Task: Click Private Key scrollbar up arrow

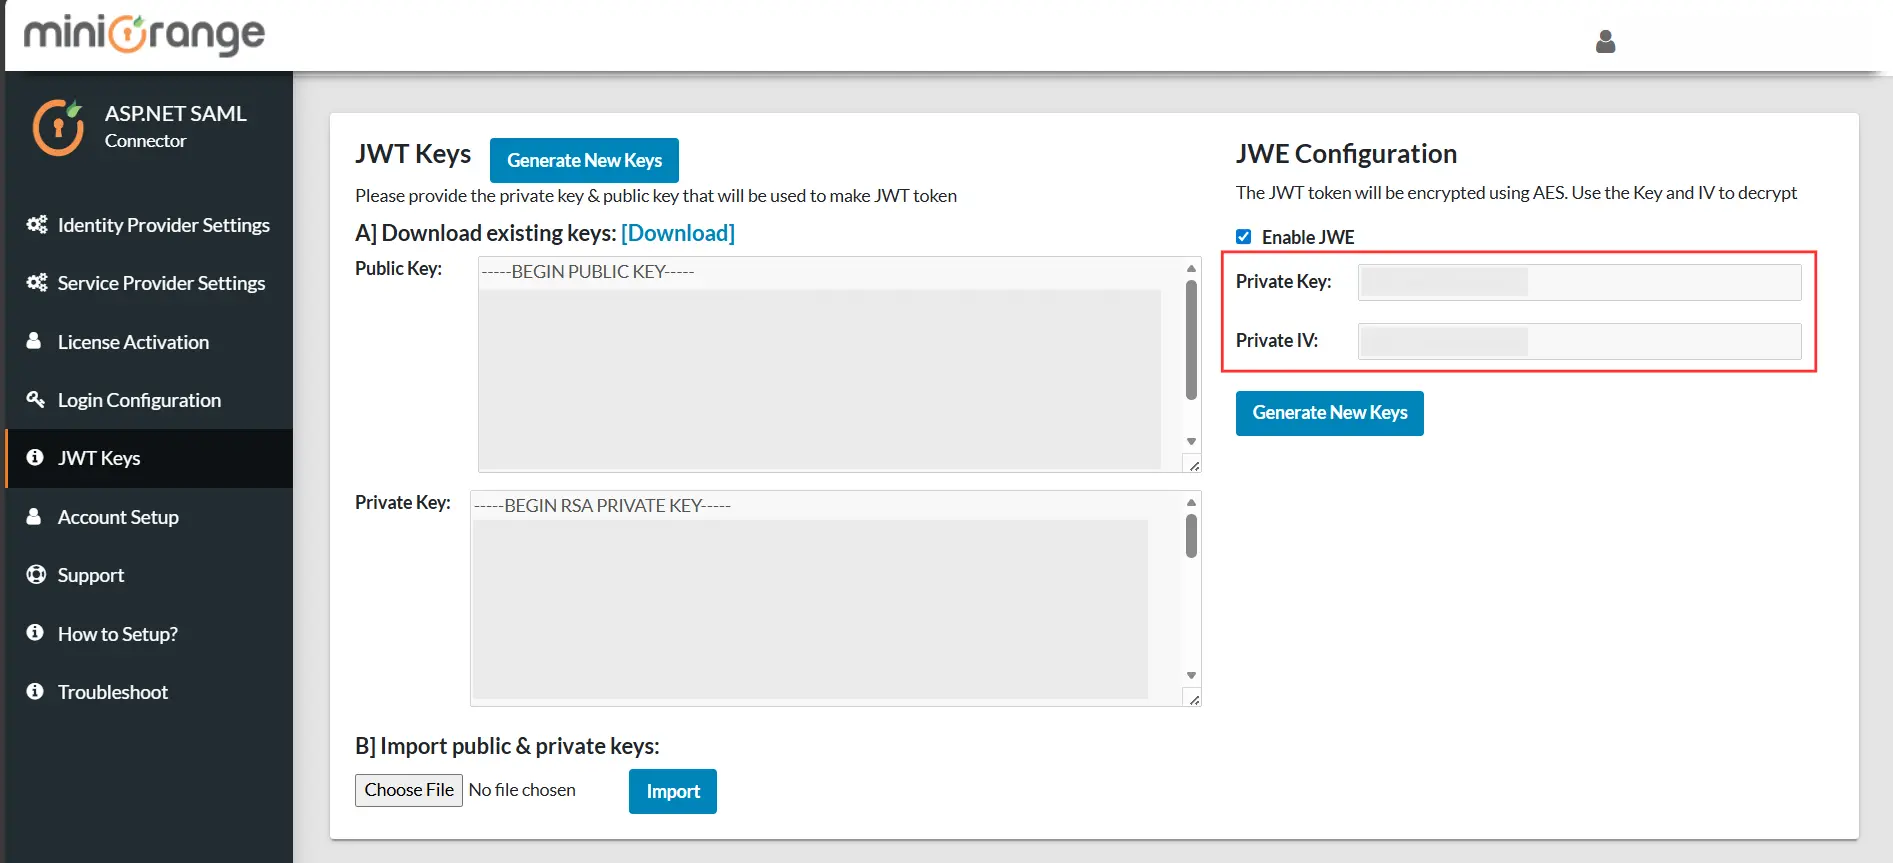Action: (1191, 502)
